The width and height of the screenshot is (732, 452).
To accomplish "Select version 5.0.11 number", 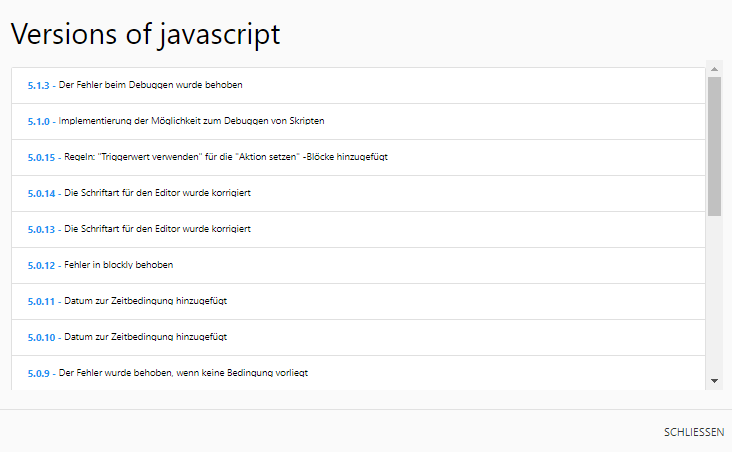I will click(41, 301).
